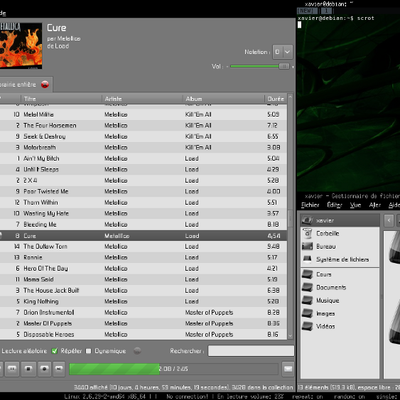This screenshot has width=400, height=400.
Task: Select the track The House Jack Built
Action: point(143,290)
